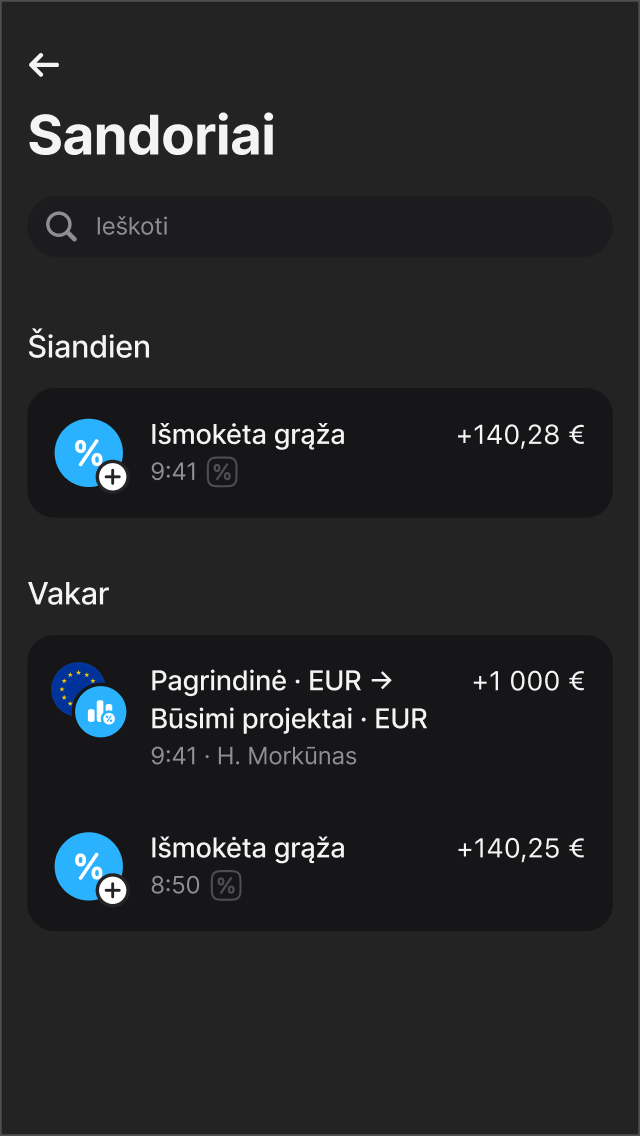Click the '+140,25 €' amount

pyautogui.click(x=520, y=848)
